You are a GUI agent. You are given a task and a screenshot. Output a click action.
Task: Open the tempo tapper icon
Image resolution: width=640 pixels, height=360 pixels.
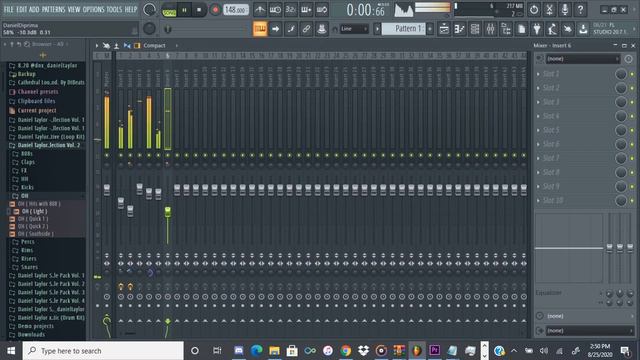pyautogui.click(x=552, y=29)
